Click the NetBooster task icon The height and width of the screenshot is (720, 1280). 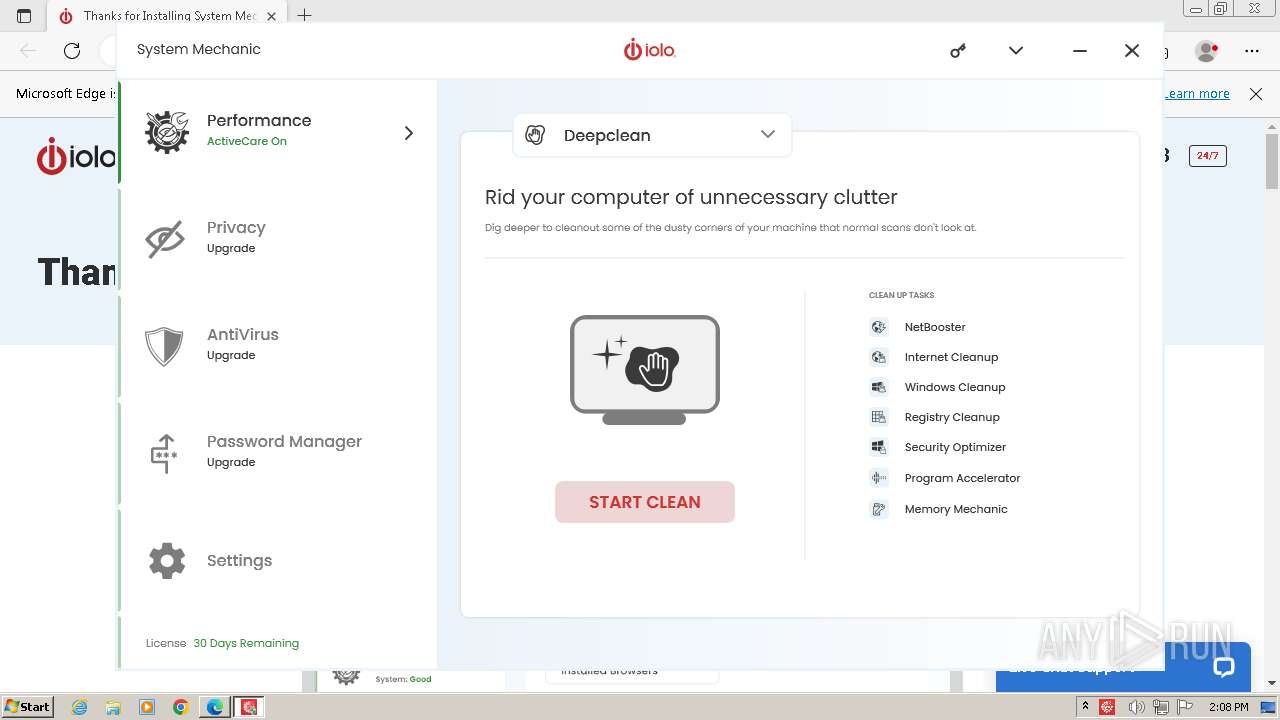pyautogui.click(x=878, y=327)
